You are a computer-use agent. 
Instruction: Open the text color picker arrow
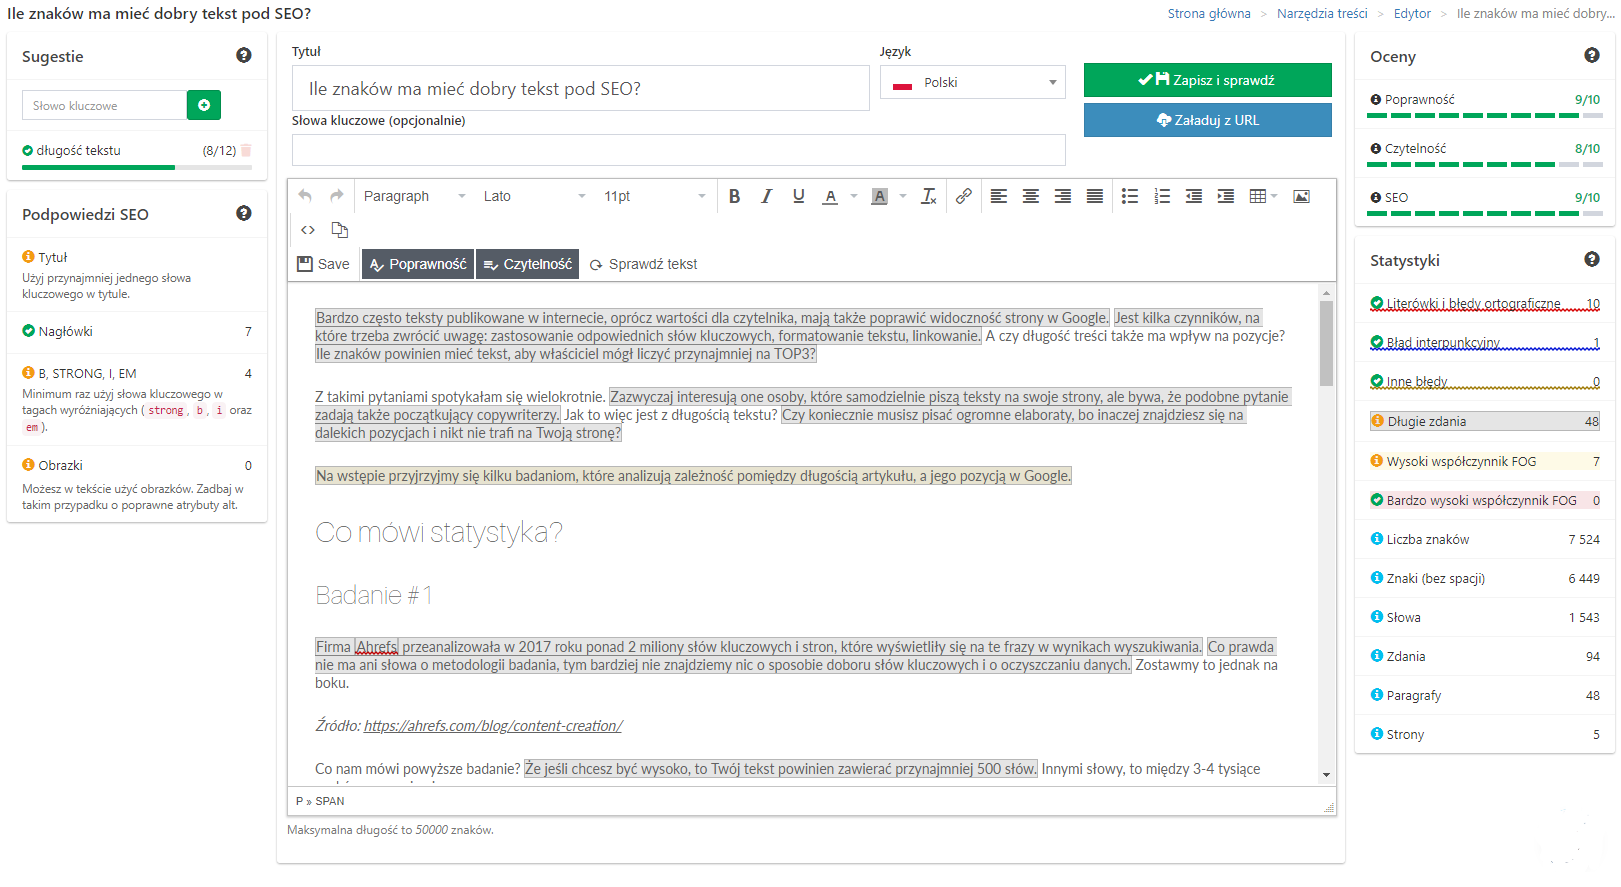pyautogui.click(x=853, y=196)
